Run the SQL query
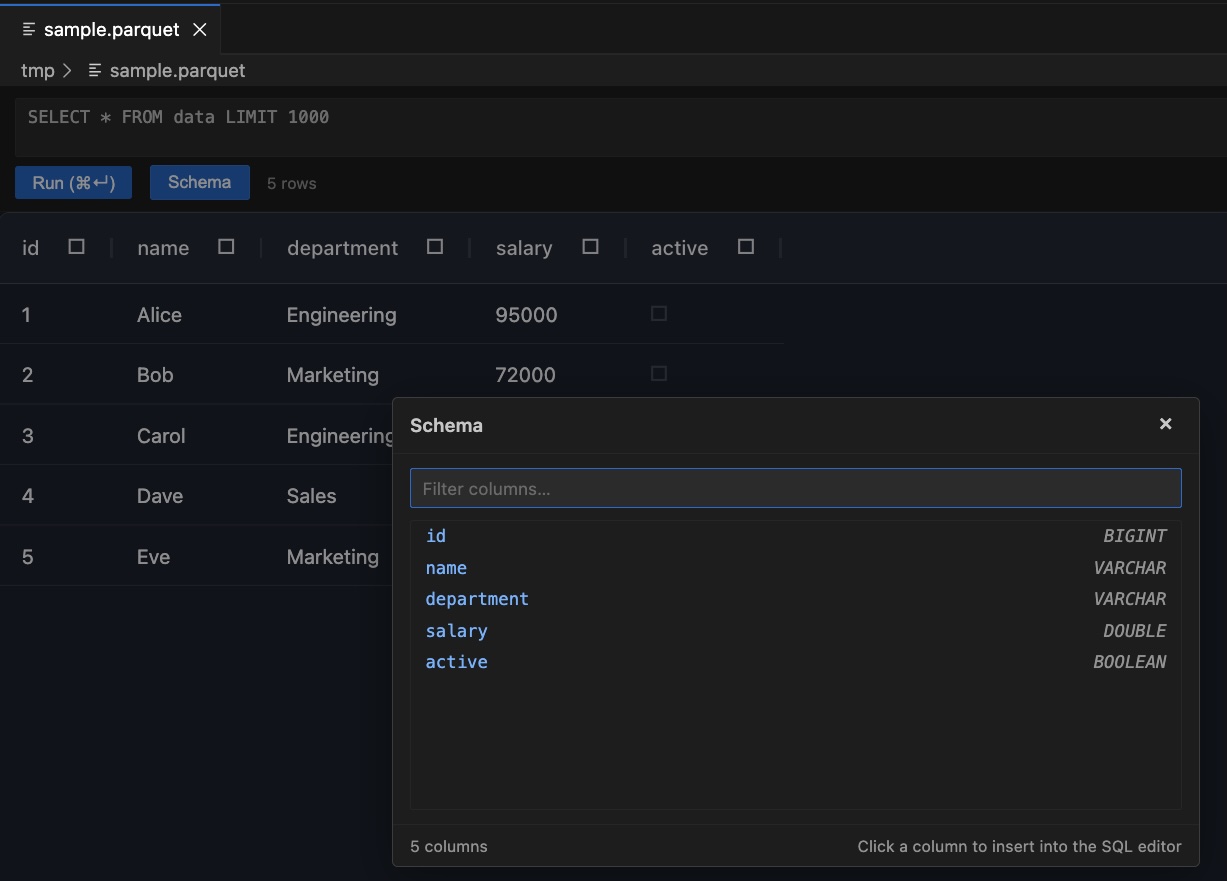 [x=73, y=183]
